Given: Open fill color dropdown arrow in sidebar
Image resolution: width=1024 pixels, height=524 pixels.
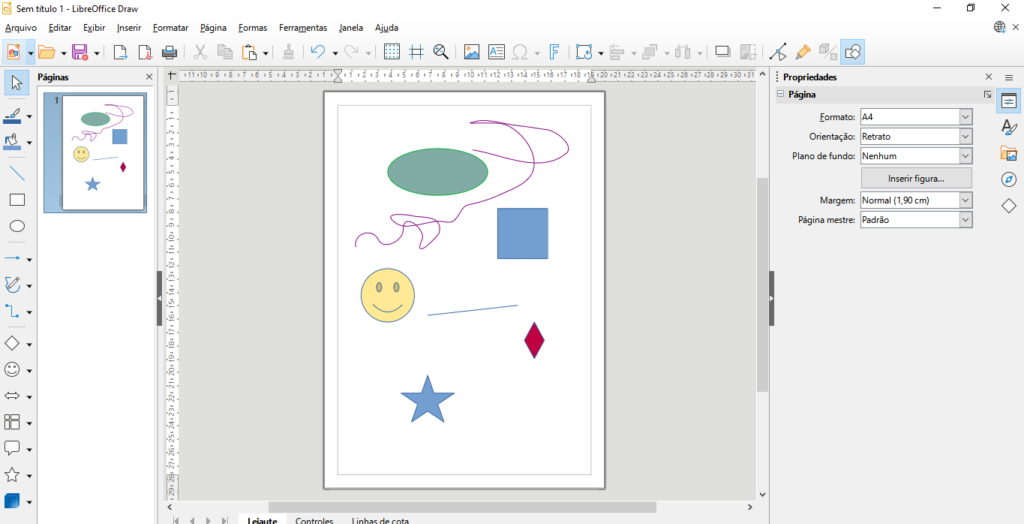Looking at the screenshot, I should (x=29, y=142).
